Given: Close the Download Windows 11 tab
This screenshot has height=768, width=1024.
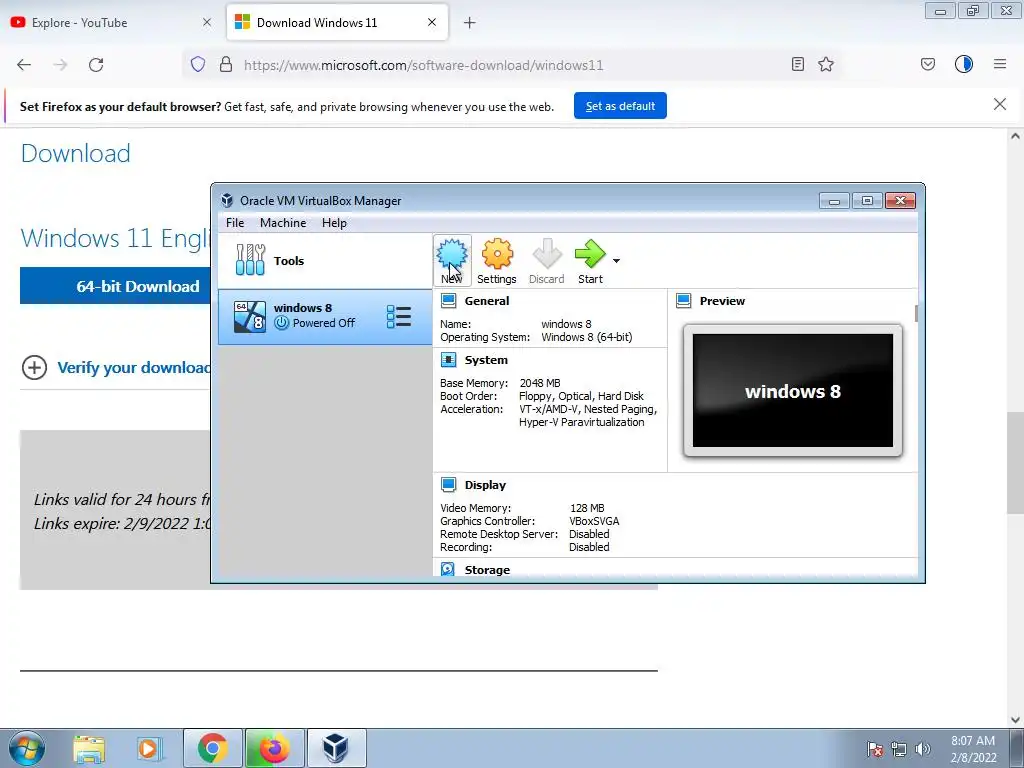Looking at the screenshot, I should 432,22.
